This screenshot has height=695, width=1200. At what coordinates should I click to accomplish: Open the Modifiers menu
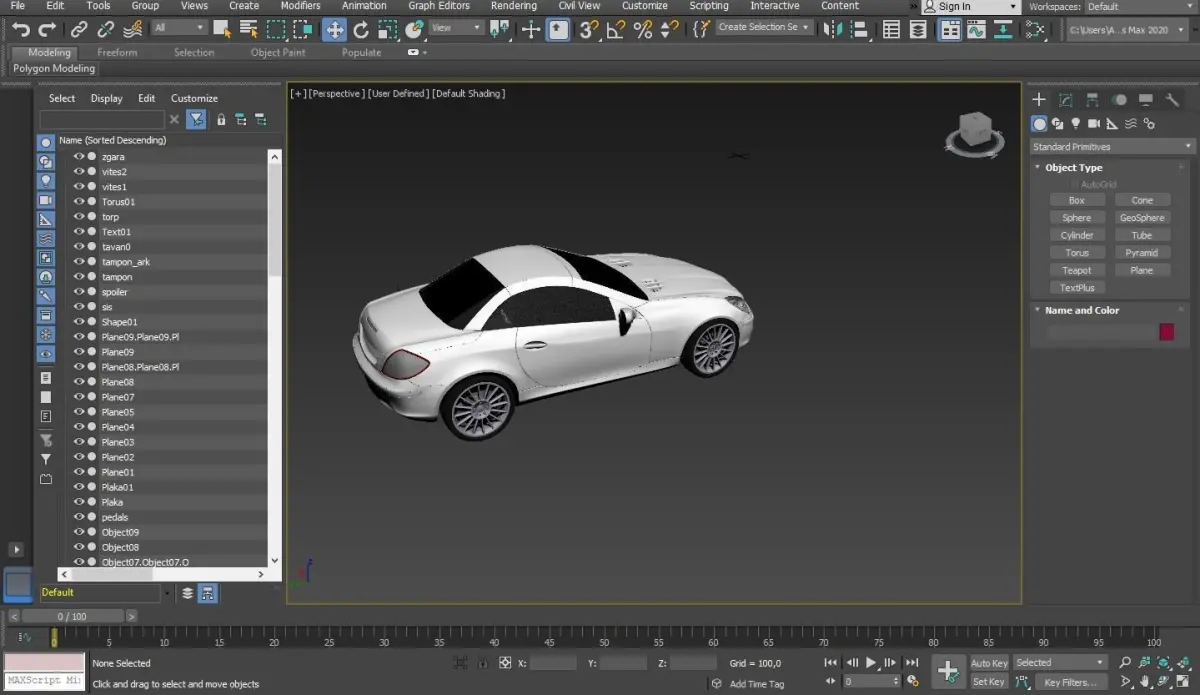click(300, 6)
